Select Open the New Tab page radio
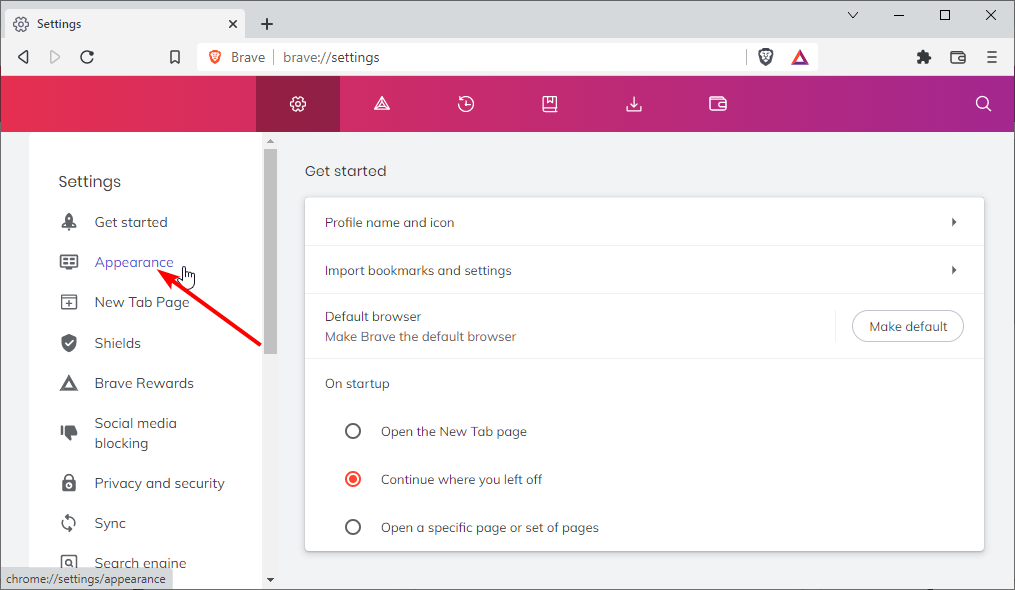This screenshot has width=1015, height=590. pyautogui.click(x=353, y=431)
